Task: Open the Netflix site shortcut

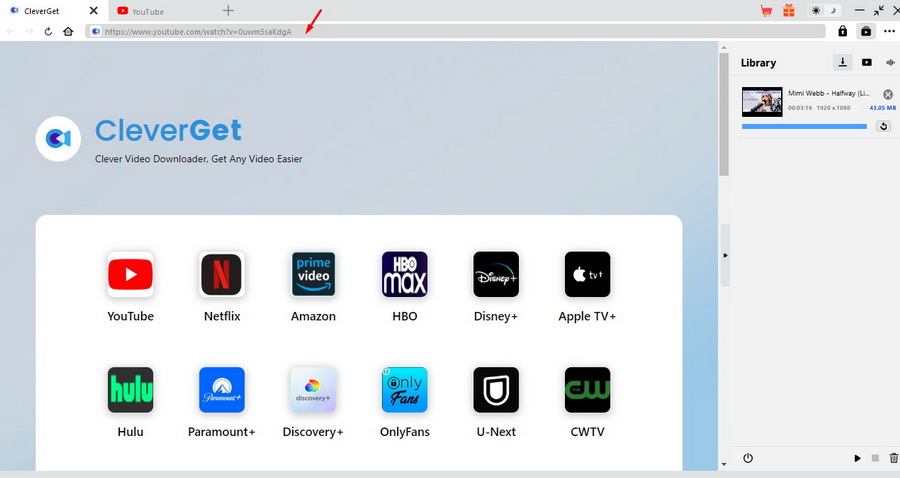Action: (x=222, y=274)
